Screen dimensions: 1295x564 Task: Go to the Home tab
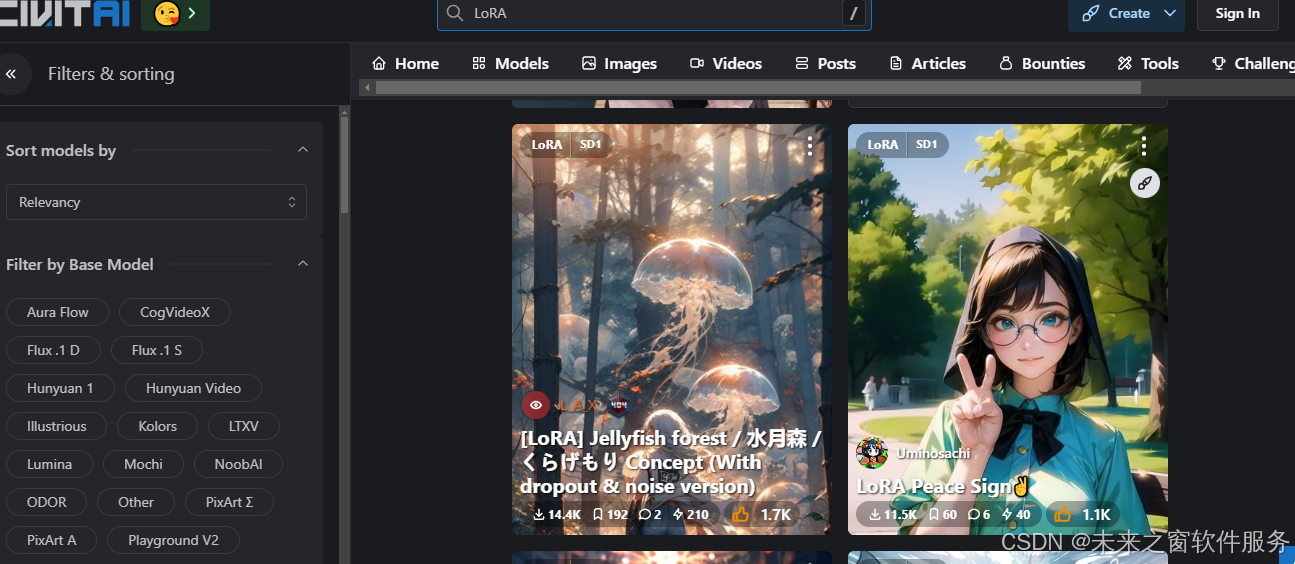coord(405,63)
